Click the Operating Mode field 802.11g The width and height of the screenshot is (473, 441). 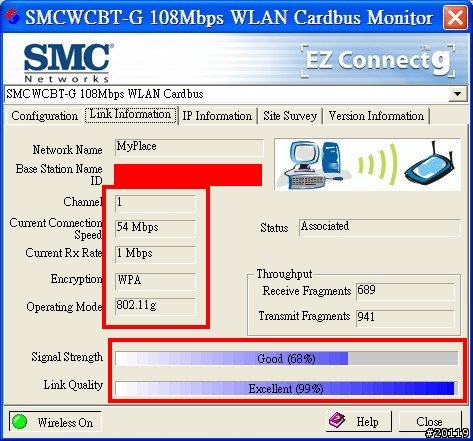pyautogui.click(x=155, y=306)
